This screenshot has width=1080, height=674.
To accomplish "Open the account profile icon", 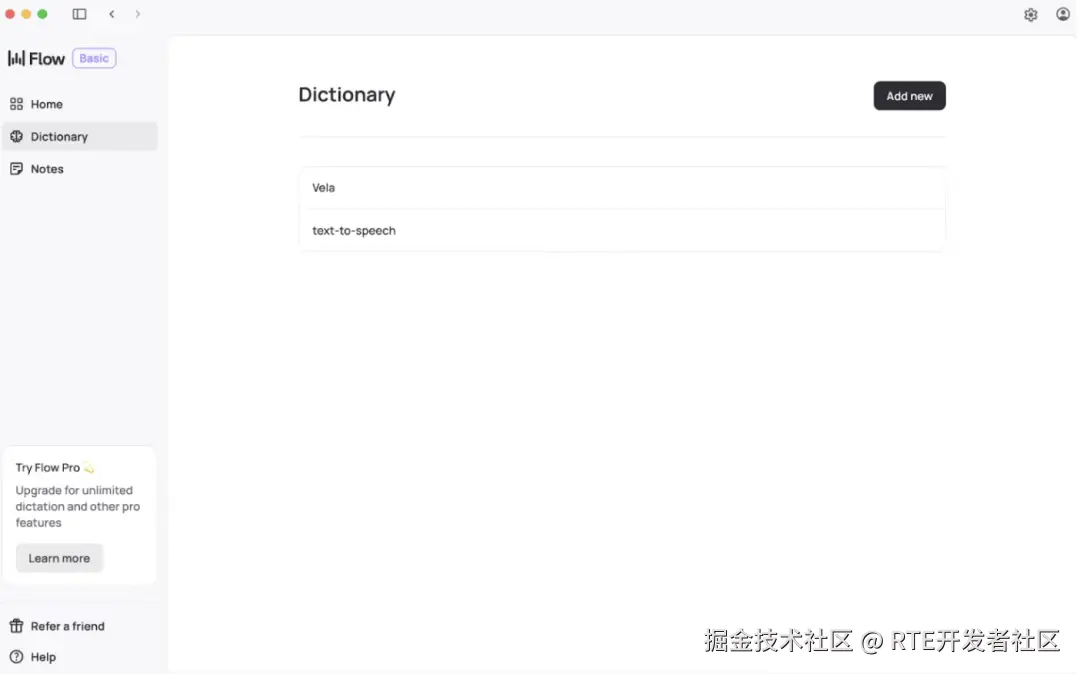I will pyautogui.click(x=1063, y=14).
